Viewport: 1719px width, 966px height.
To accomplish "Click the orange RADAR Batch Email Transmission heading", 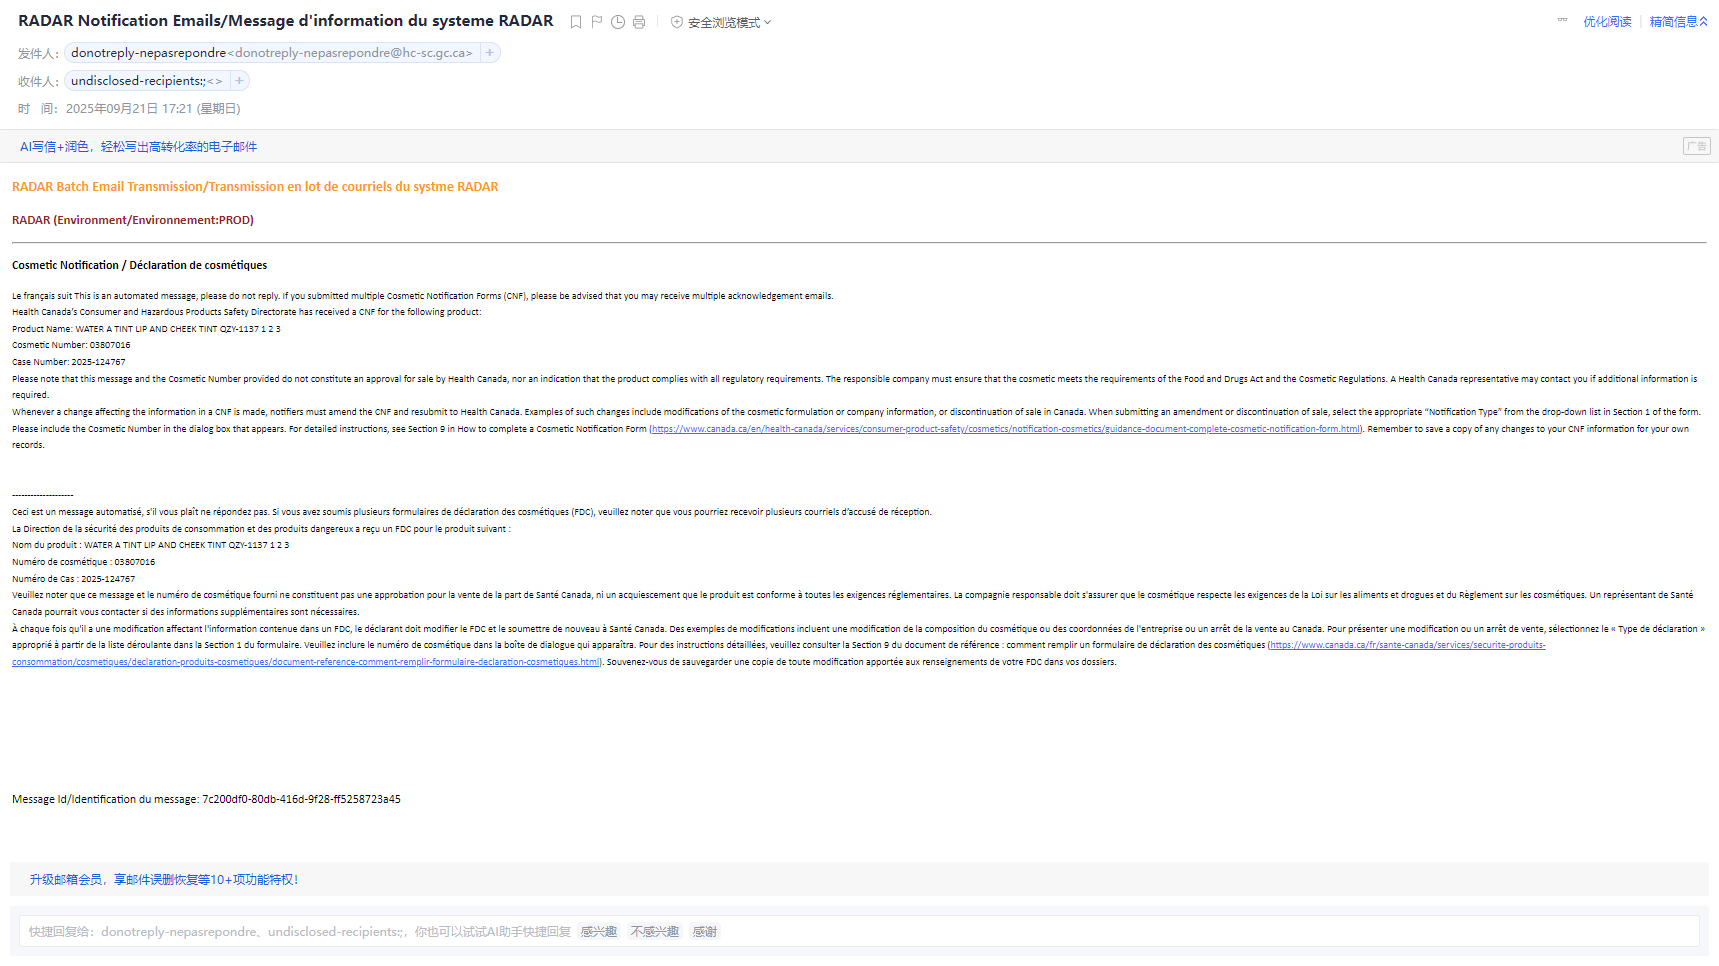I will point(255,187).
